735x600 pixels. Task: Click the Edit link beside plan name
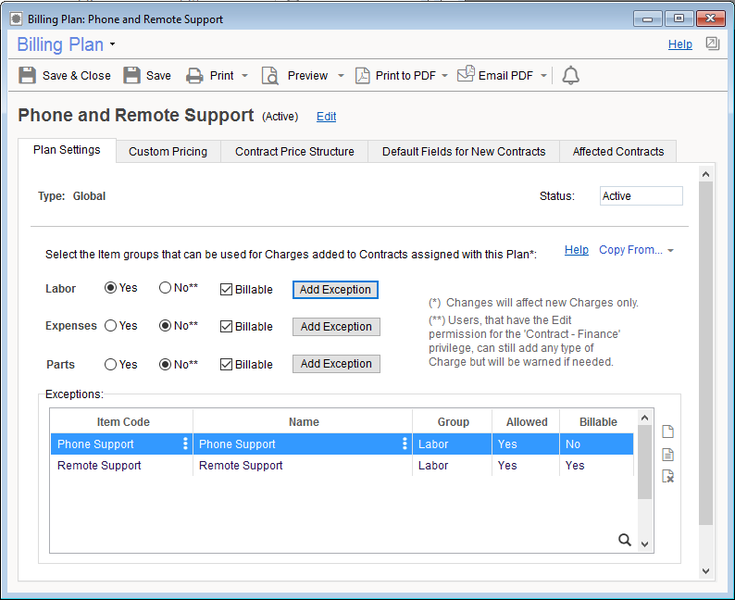[x=326, y=117]
